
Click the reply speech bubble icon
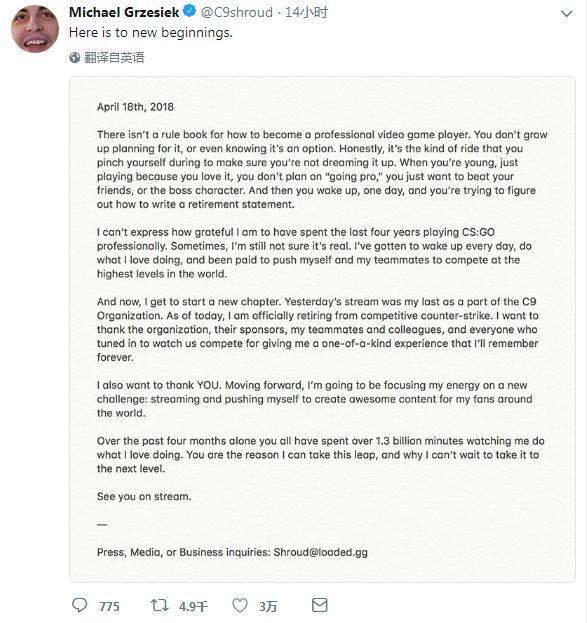79,605
